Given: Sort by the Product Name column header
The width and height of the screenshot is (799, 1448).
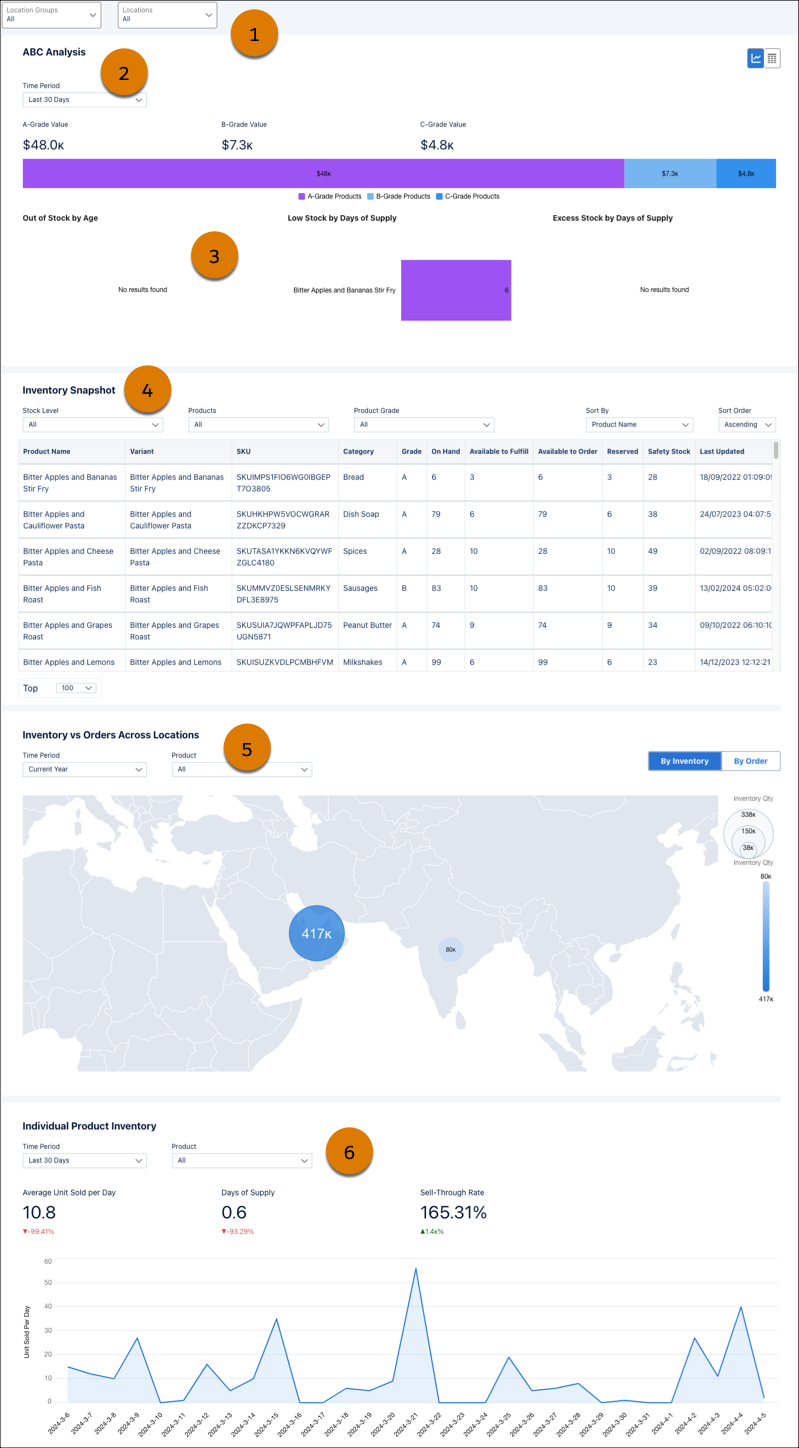Looking at the screenshot, I should tap(72, 451).
